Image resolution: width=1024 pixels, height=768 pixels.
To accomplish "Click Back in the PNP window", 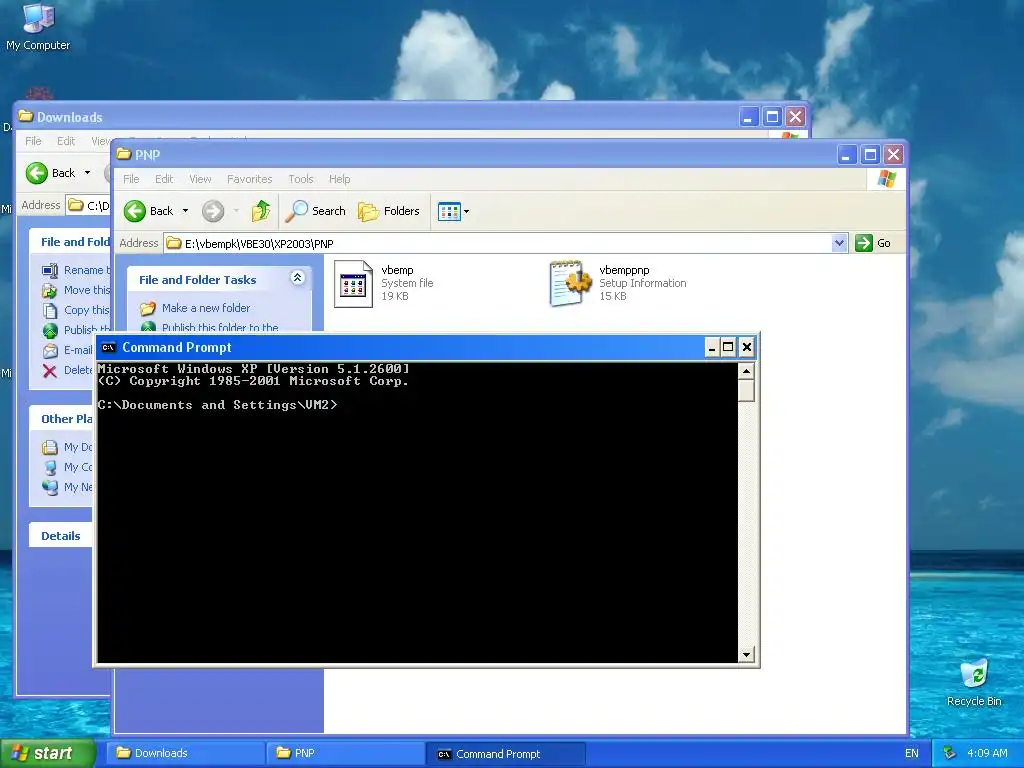I will tap(149, 211).
